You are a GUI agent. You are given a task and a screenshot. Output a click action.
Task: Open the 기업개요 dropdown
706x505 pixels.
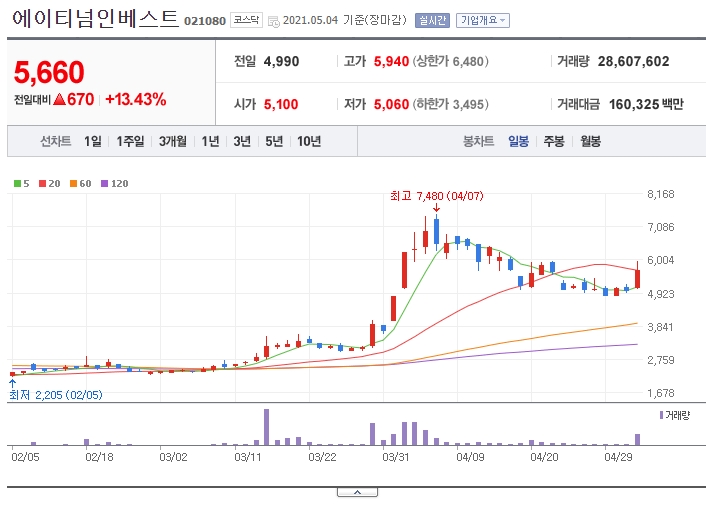click(x=483, y=20)
